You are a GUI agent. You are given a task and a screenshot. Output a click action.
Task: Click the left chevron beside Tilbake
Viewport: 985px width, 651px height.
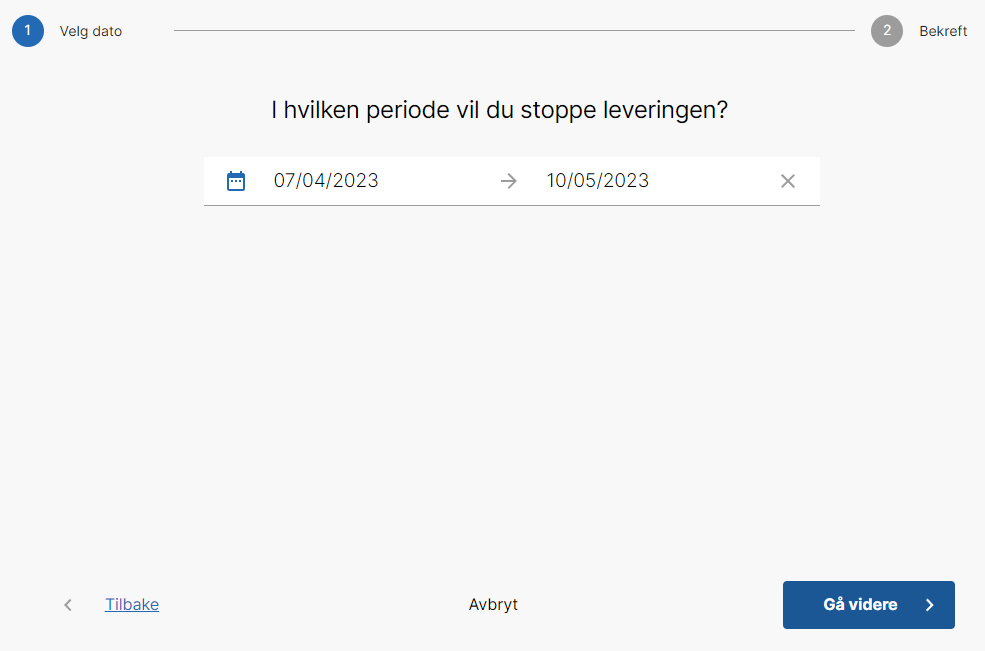point(68,605)
